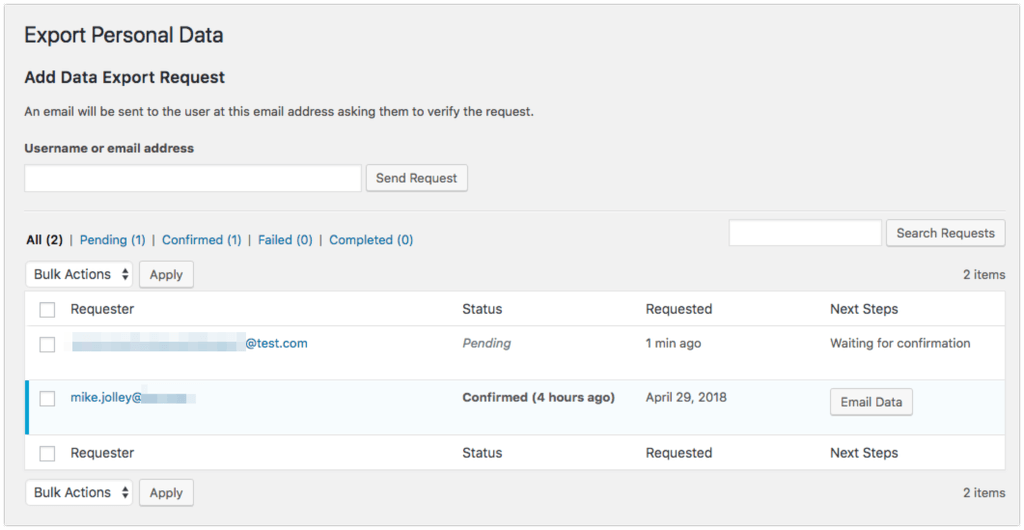Show Completed (0) requests
The height and width of the screenshot is (530, 1024).
coord(371,240)
